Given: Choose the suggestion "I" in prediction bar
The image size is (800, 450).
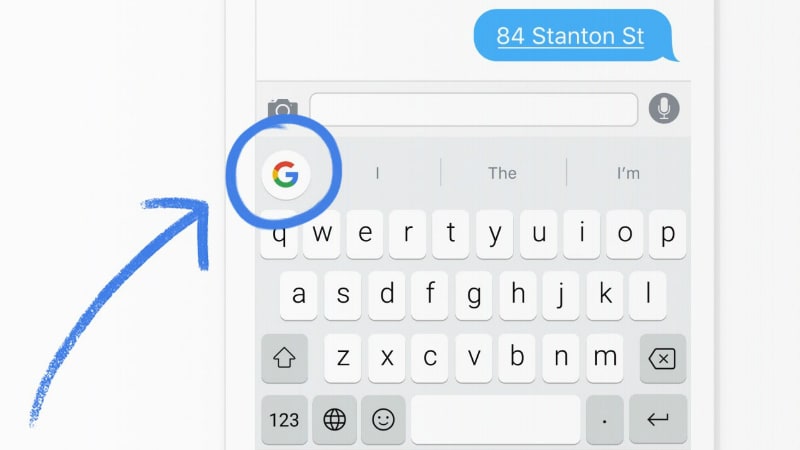Looking at the screenshot, I should [x=378, y=173].
